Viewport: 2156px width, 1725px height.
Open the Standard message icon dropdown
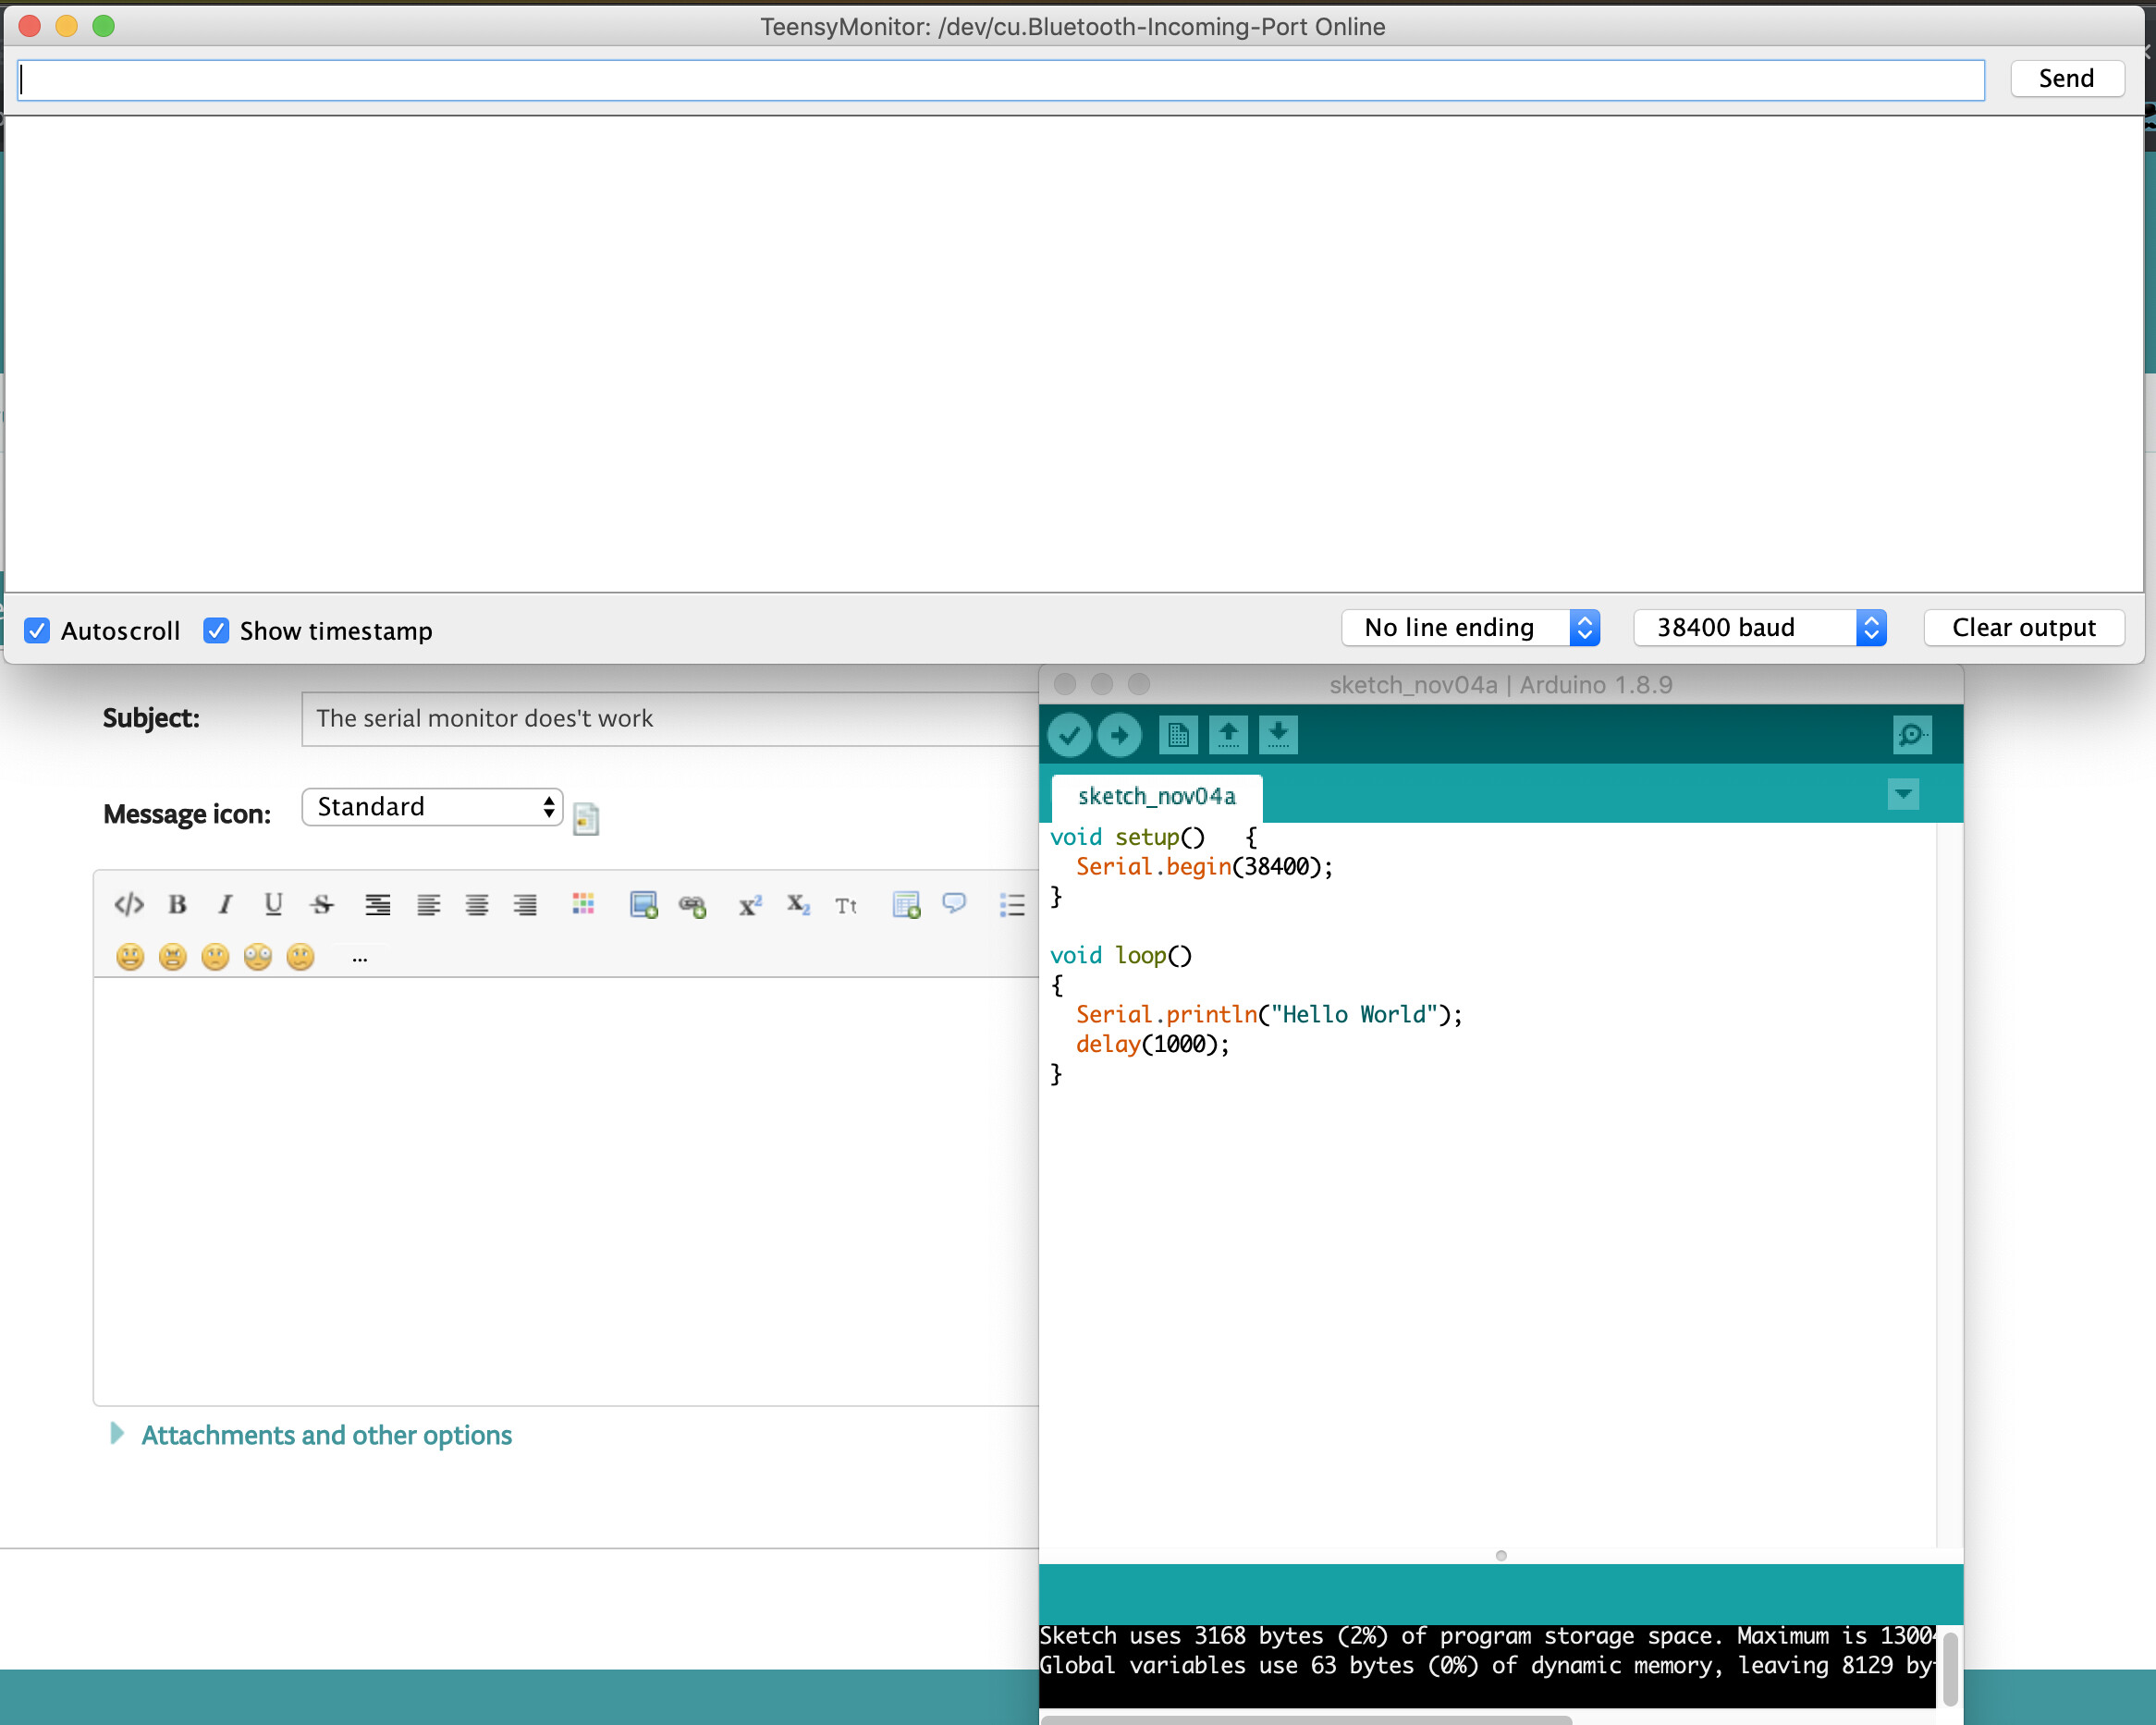431,806
